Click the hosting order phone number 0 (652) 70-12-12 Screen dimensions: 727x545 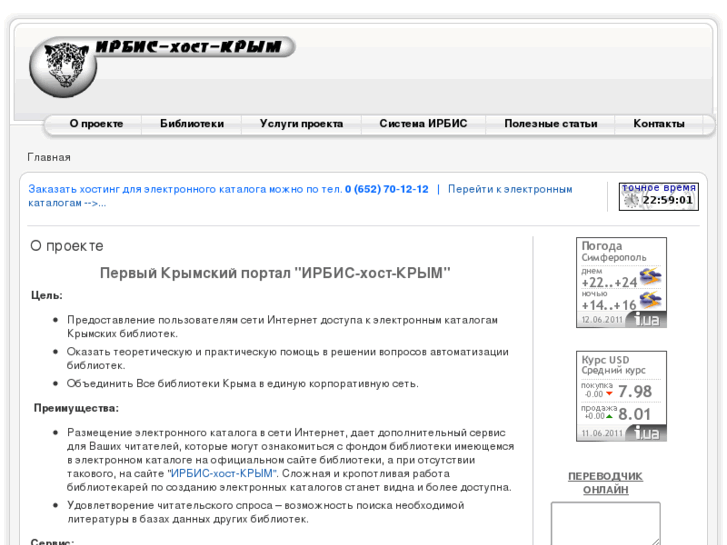pos(387,189)
